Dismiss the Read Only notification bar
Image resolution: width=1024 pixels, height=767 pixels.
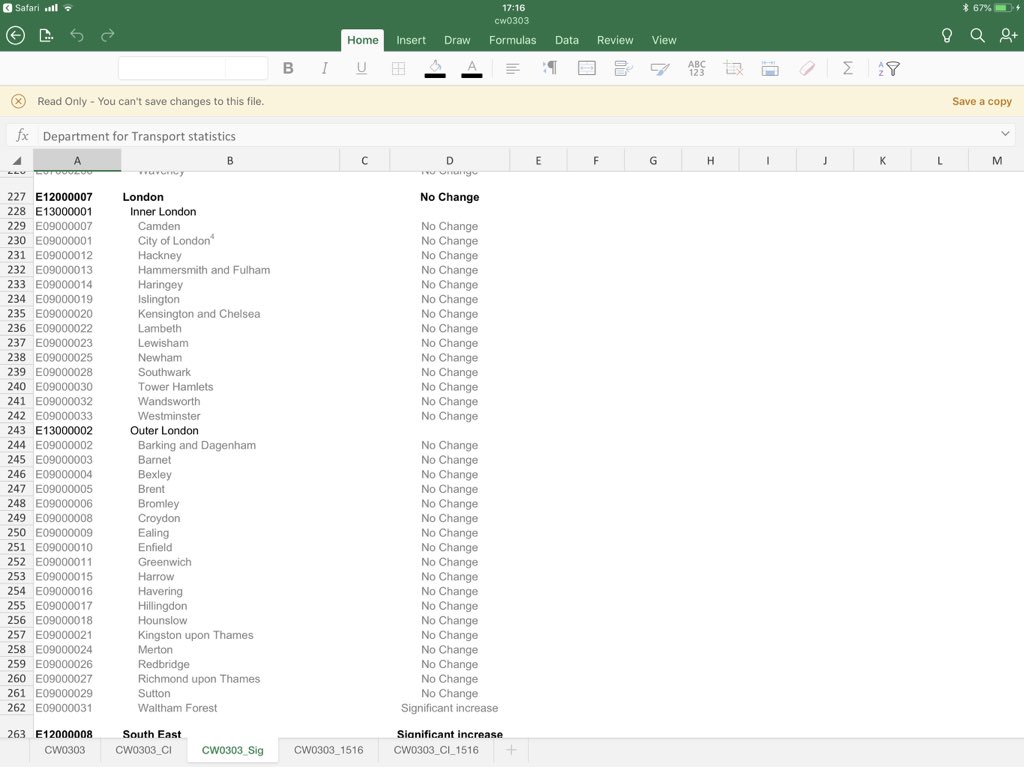(18, 101)
